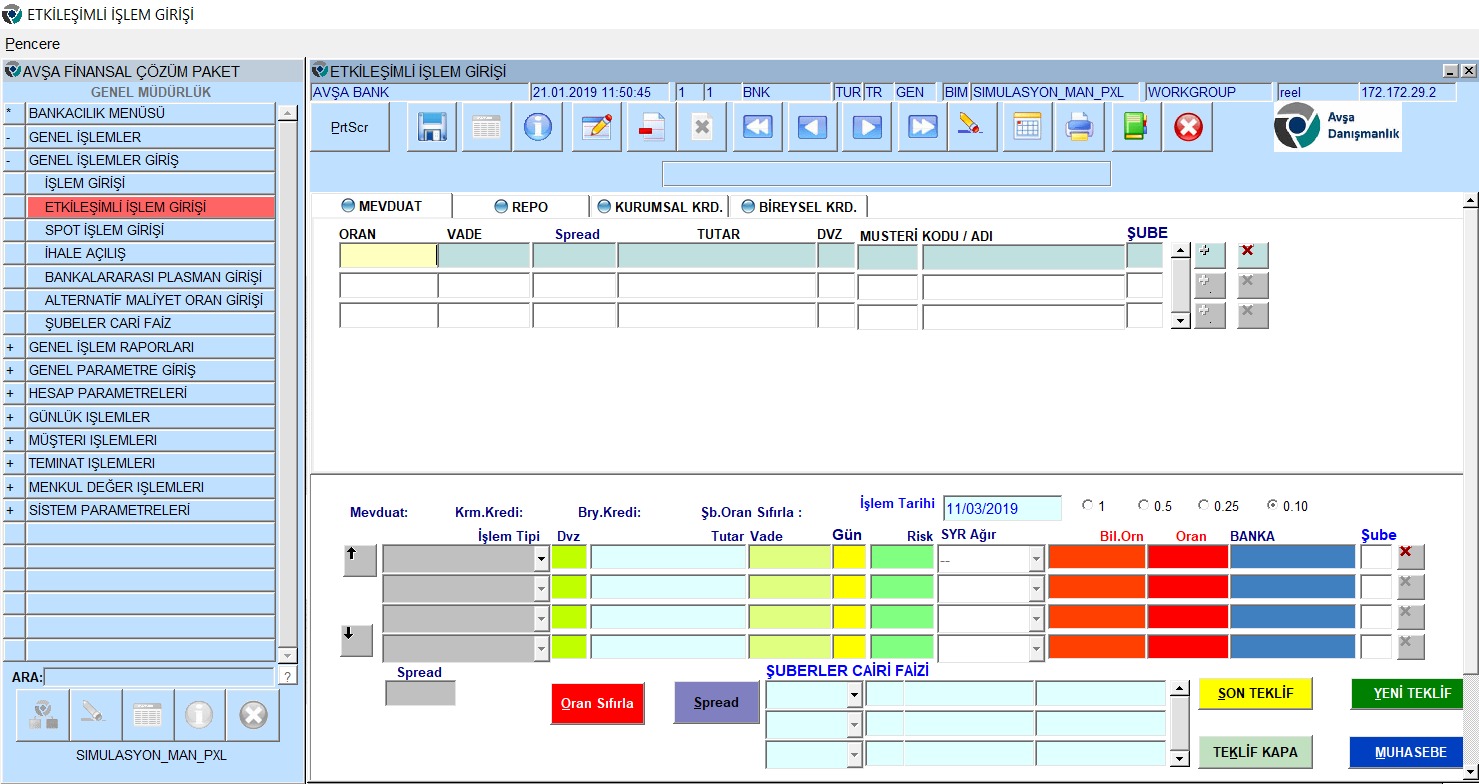Click the sidebar footer table icon

(x=147, y=714)
